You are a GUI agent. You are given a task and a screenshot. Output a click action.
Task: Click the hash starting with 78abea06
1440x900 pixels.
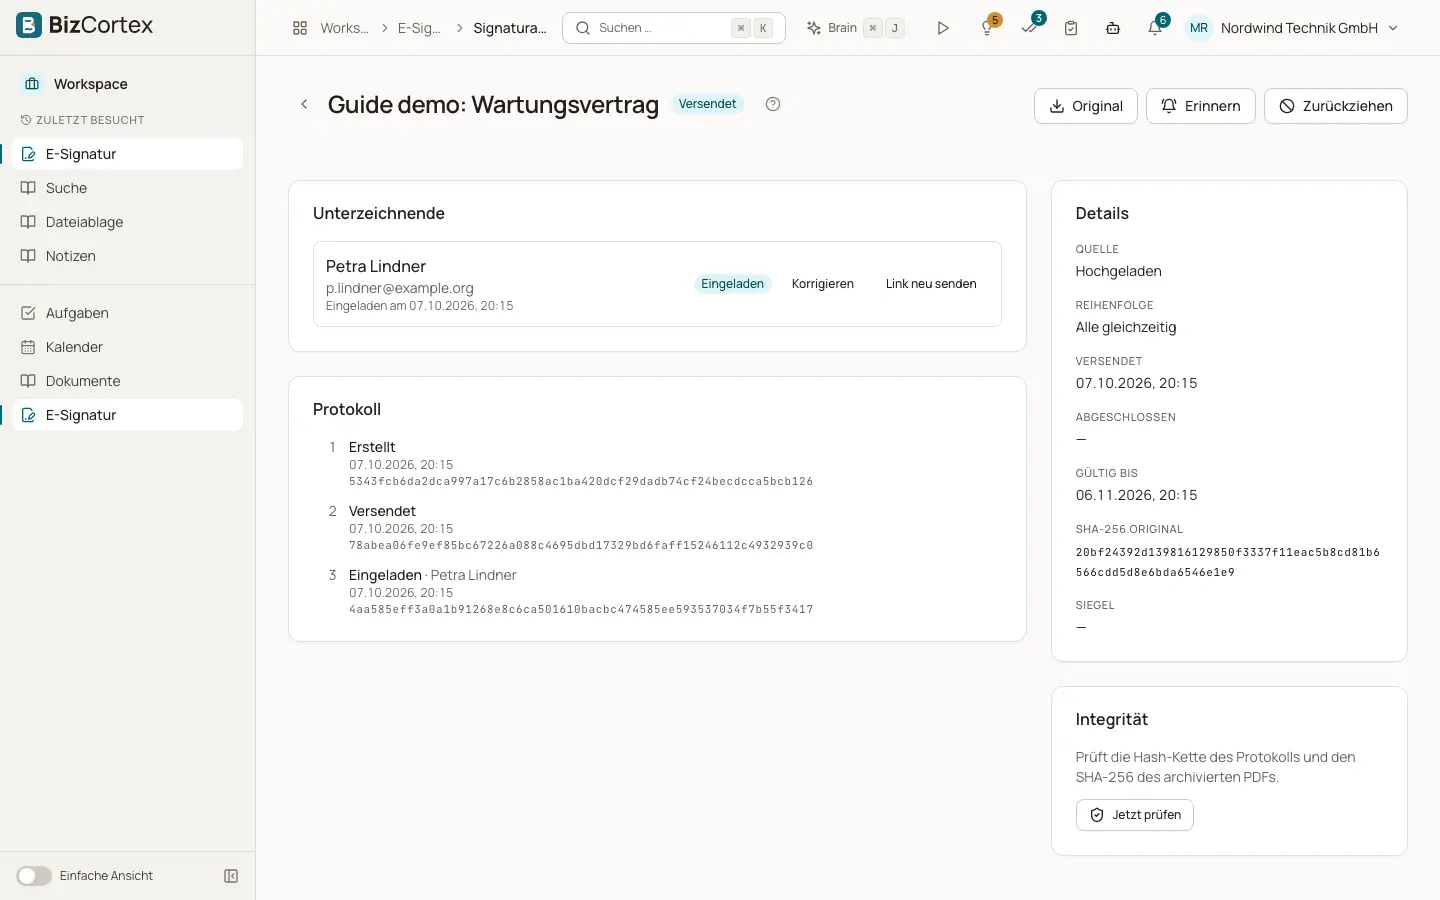[581, 546]
